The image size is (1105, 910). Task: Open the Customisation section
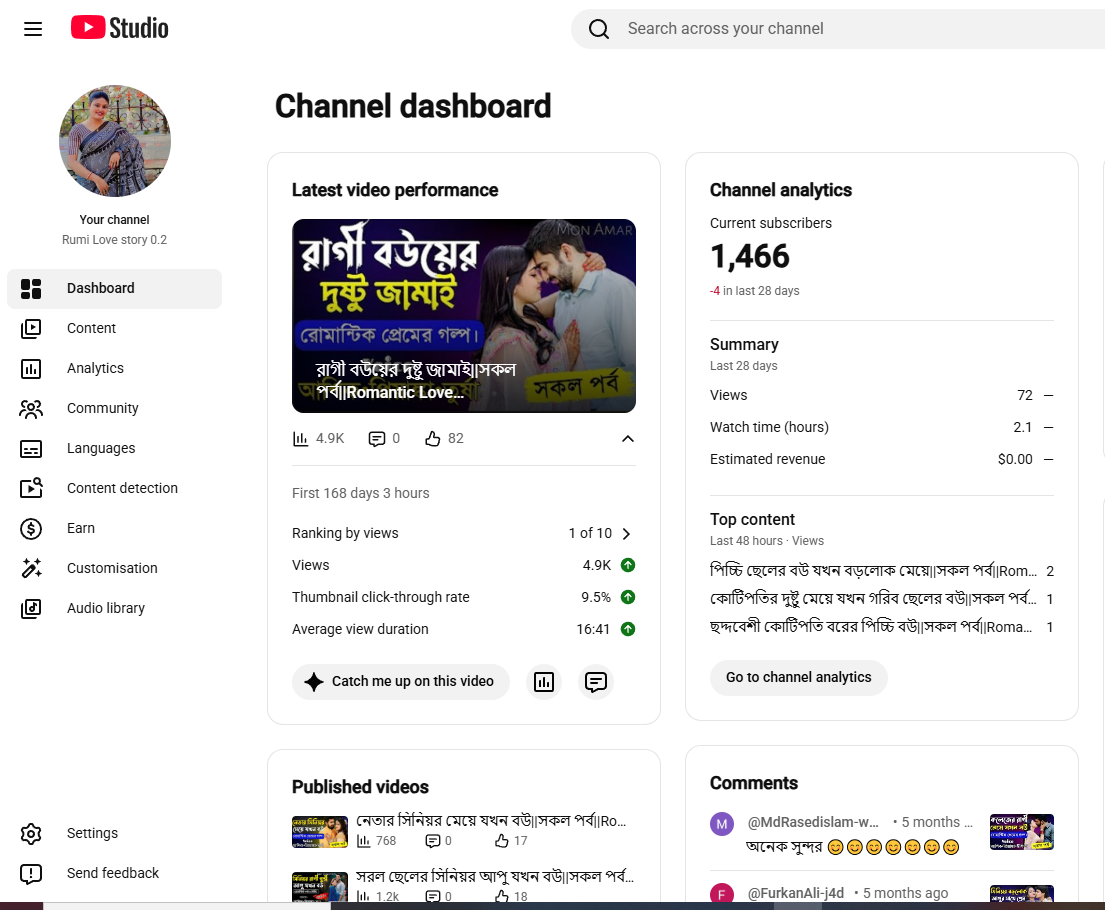[x=114, y=568]
